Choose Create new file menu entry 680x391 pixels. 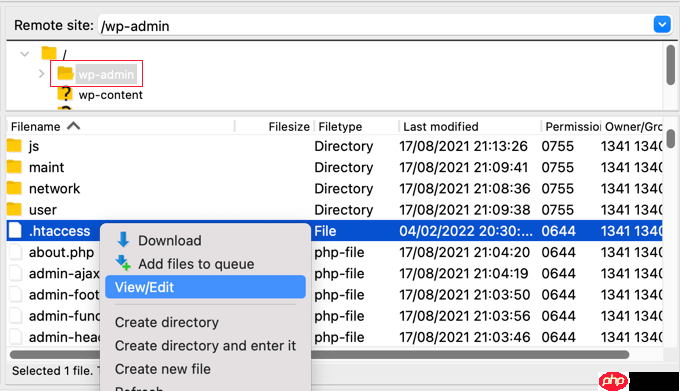163,369
